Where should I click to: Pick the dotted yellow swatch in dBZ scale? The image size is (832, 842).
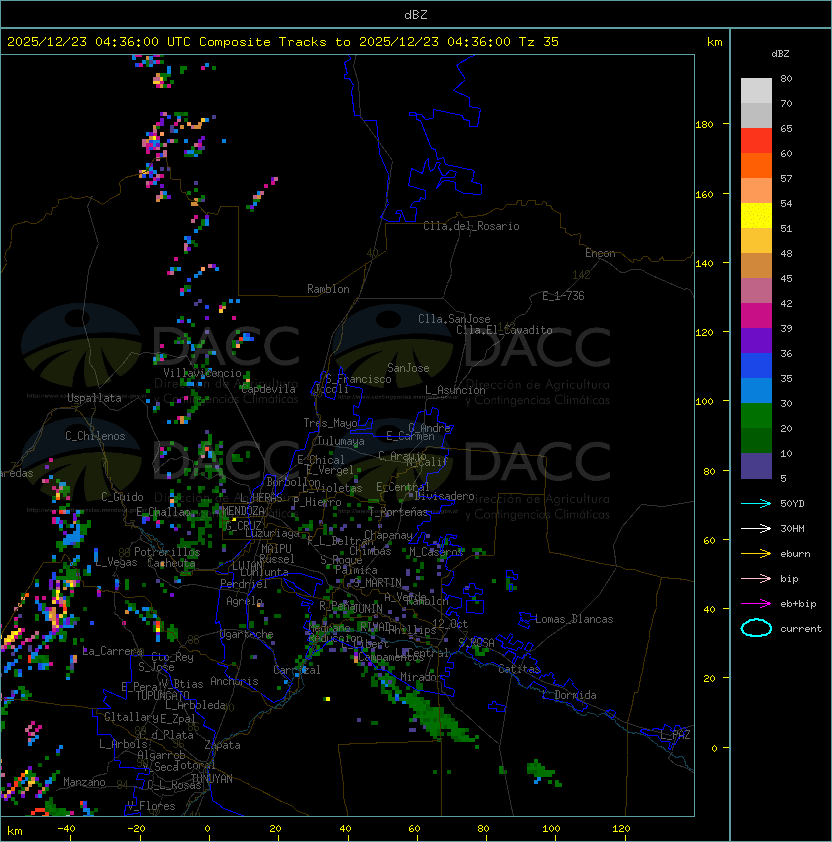tap(756, 215)
